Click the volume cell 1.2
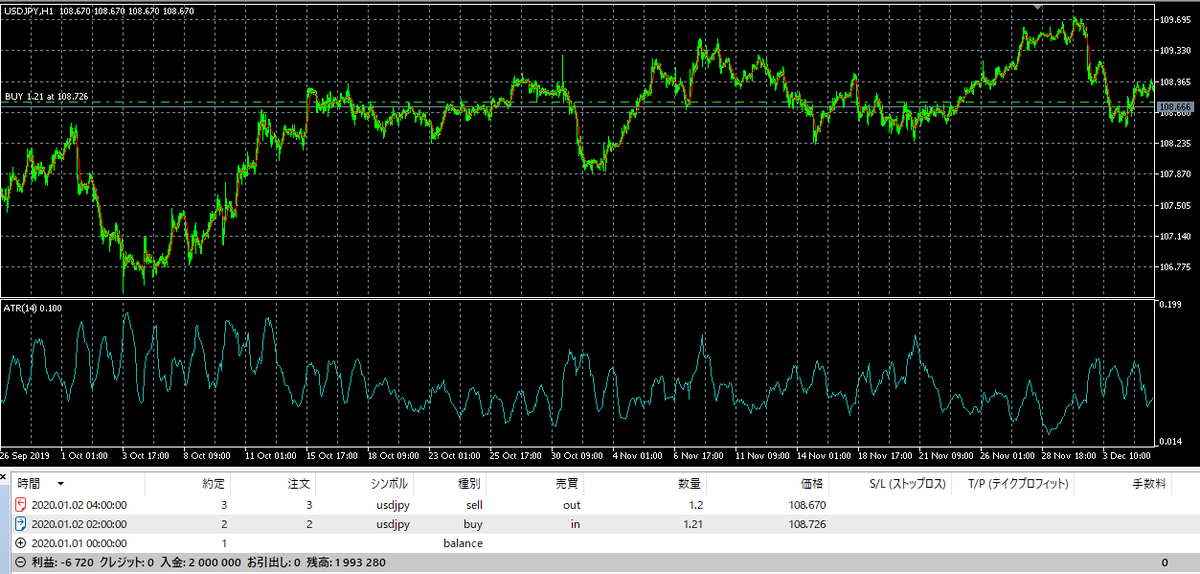Screen dimensions: 1200x574 point(696,505)
